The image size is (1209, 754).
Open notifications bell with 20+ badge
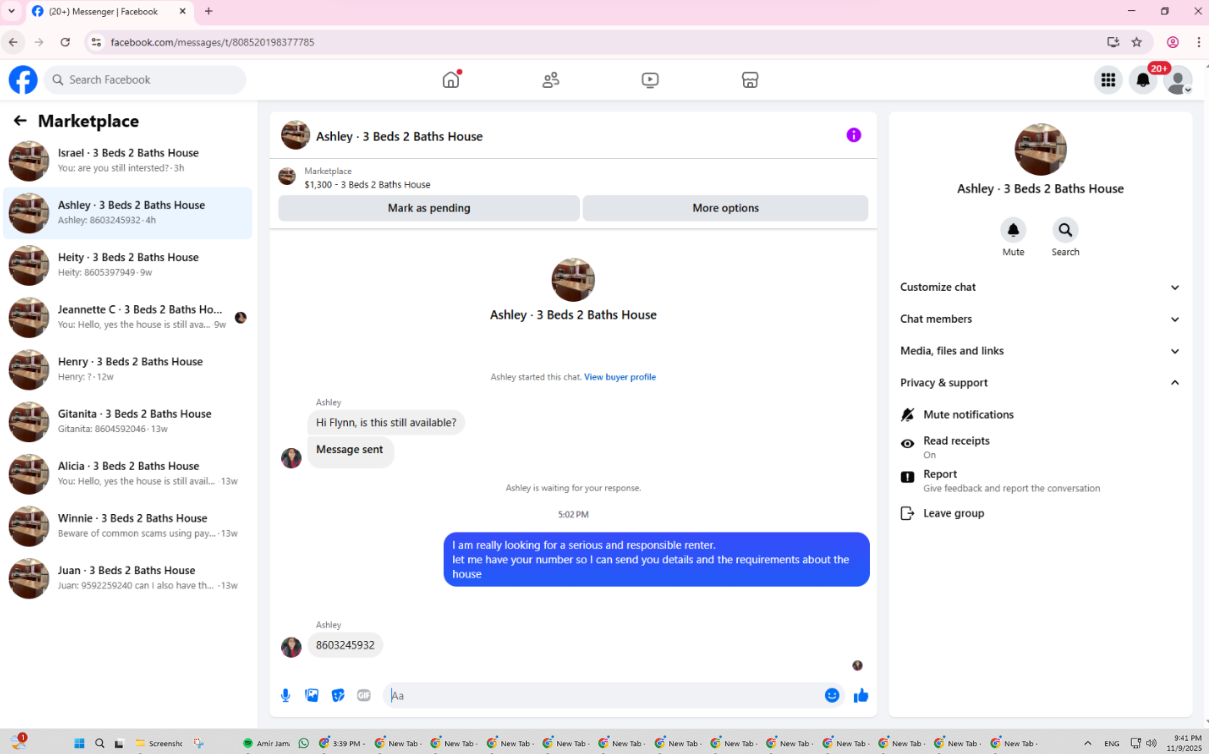(x=1143, y=80)
